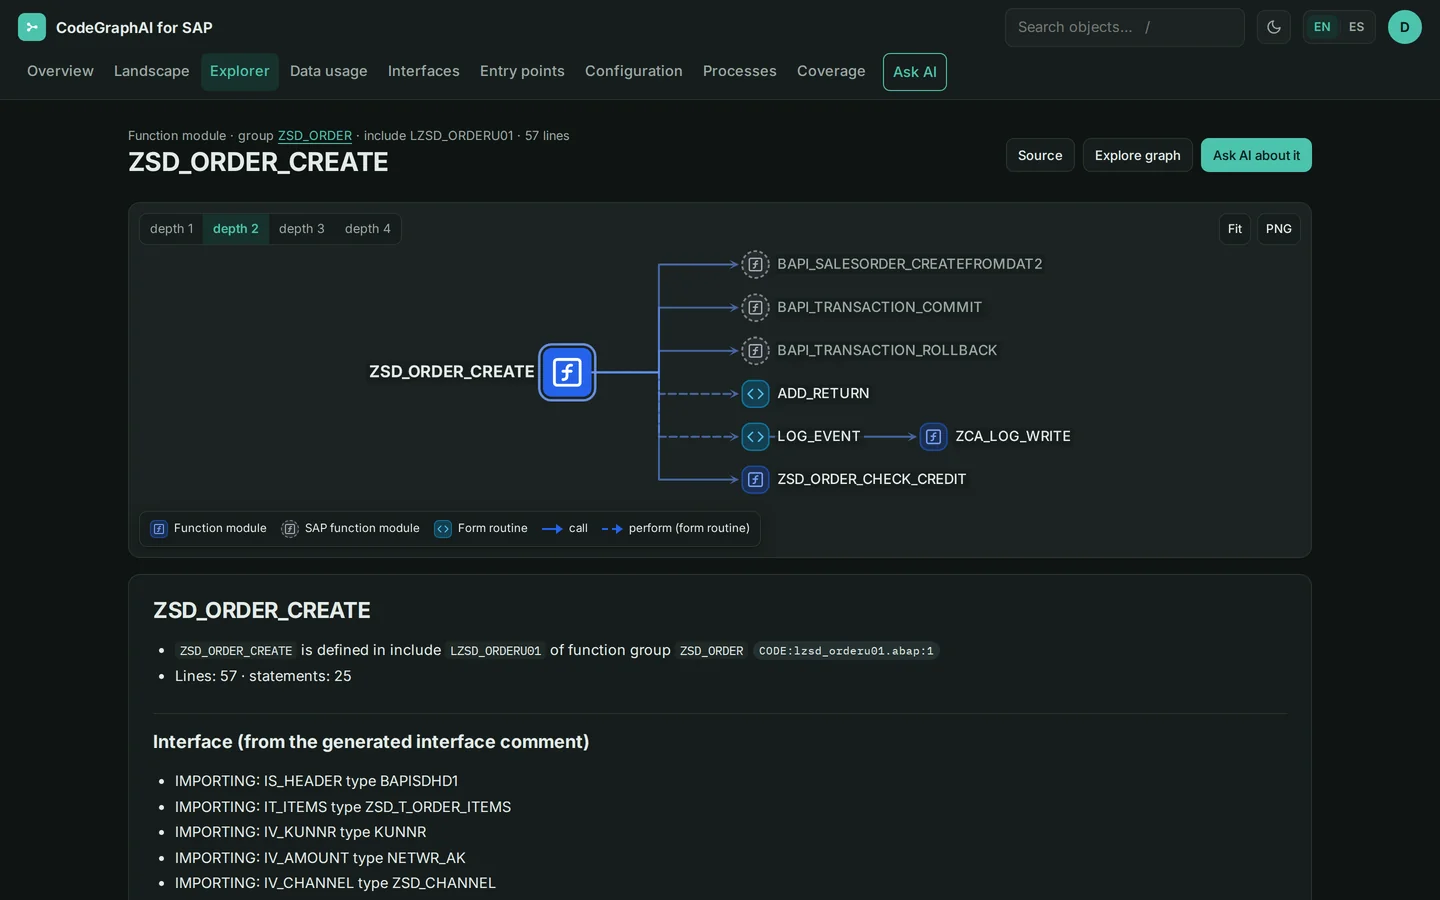Click the ADD_RETURN node label
This screenshot has height=900, width=1440.
click(823, 393)
